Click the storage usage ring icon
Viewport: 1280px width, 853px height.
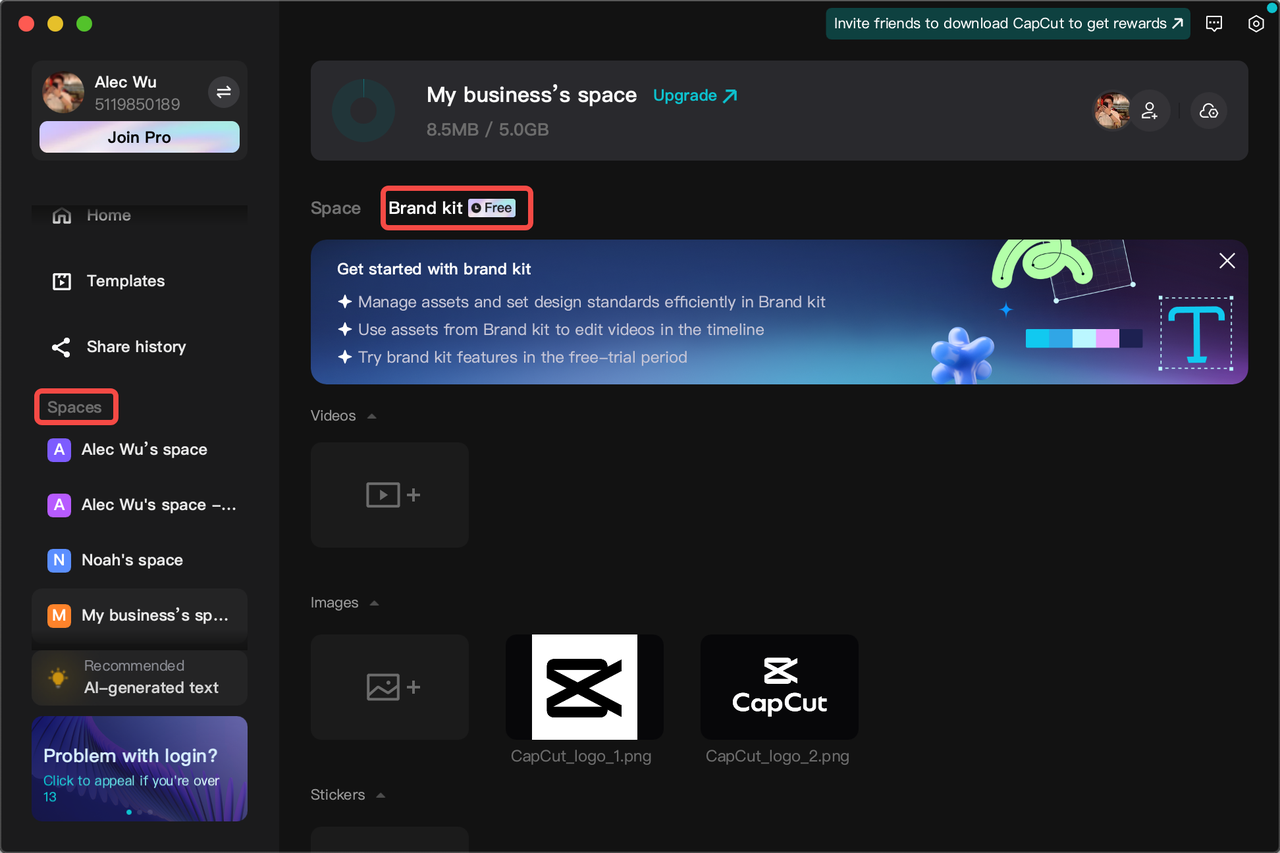tap(362, 110)
